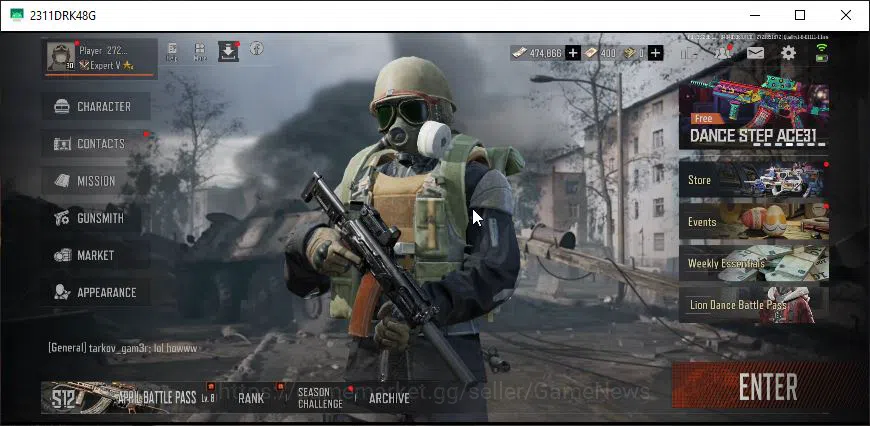The image size is (870, 426).
Task: Open the mail envelope icon
Action: coord(755,53)
